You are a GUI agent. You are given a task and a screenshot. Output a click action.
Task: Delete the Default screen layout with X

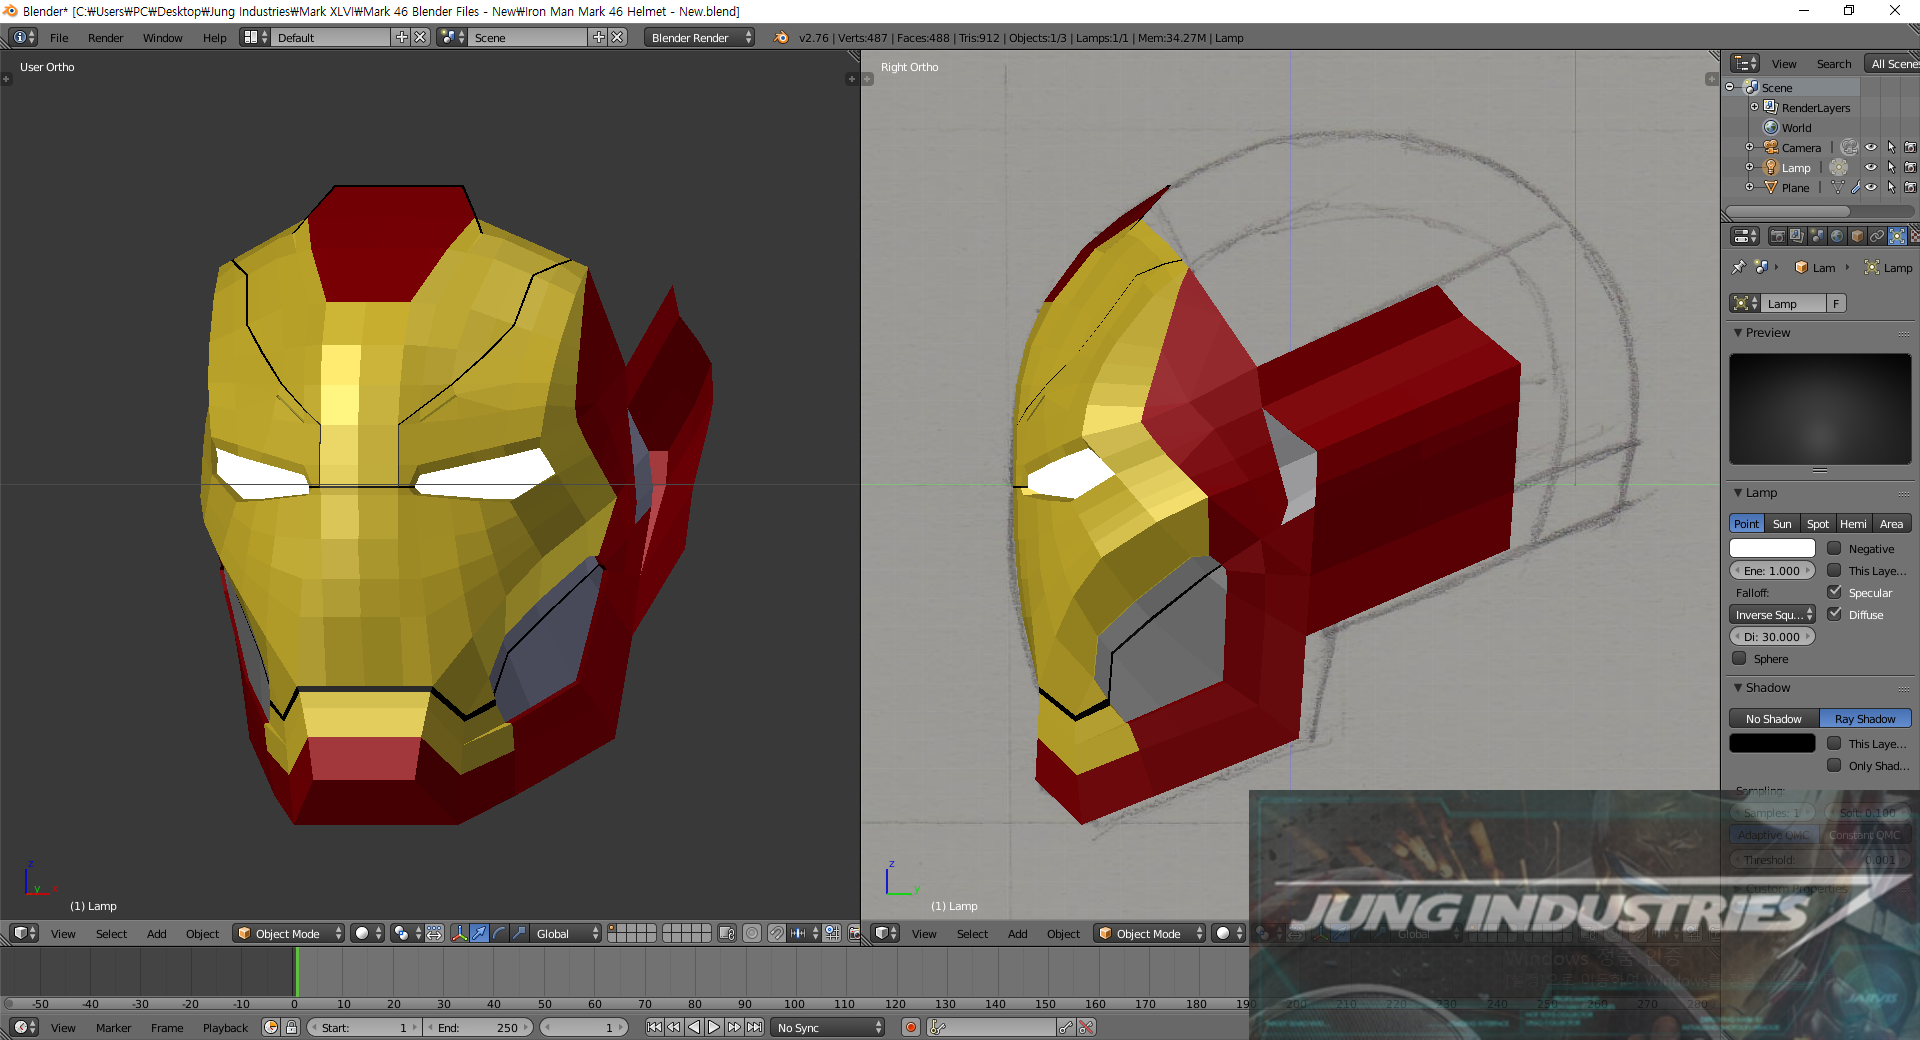point(420,37)
